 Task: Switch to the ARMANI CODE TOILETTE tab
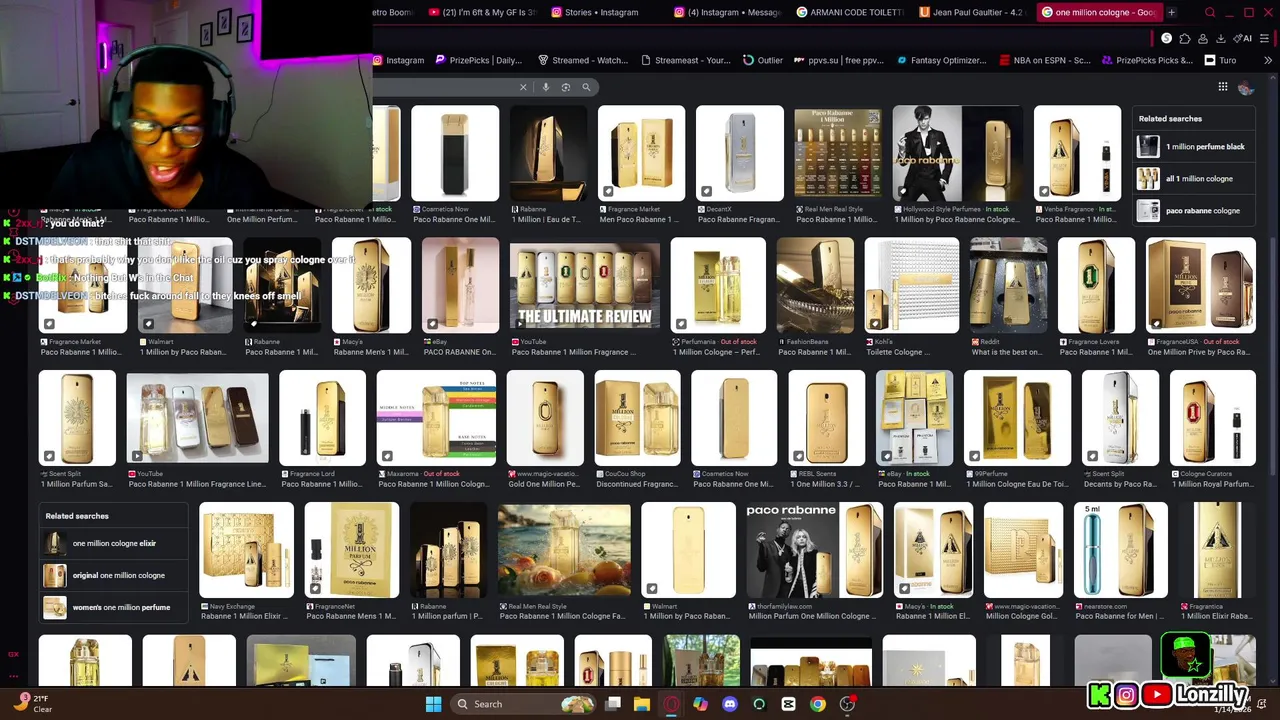850,12
